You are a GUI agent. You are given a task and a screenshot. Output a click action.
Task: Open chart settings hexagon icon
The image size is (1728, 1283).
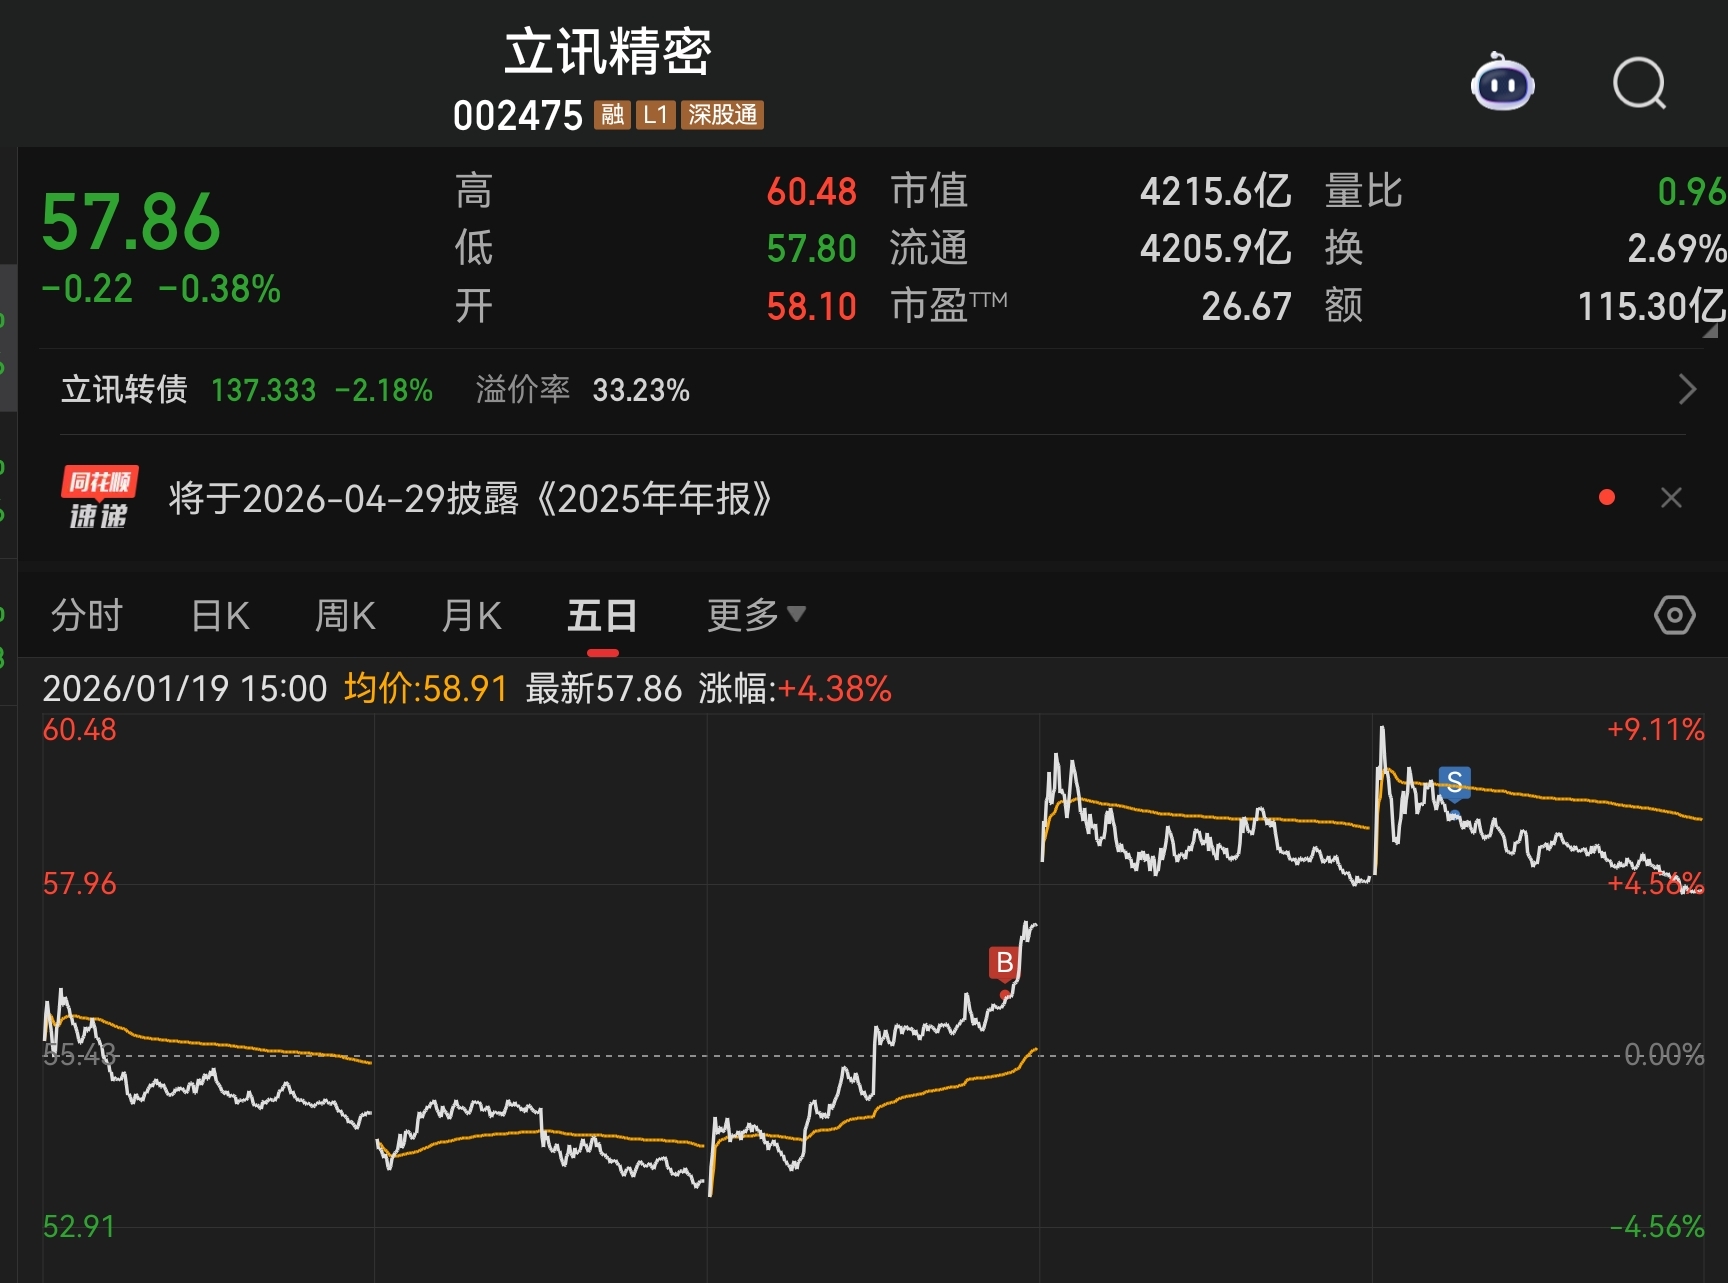pyautogui.click(x=1675, y=615)
